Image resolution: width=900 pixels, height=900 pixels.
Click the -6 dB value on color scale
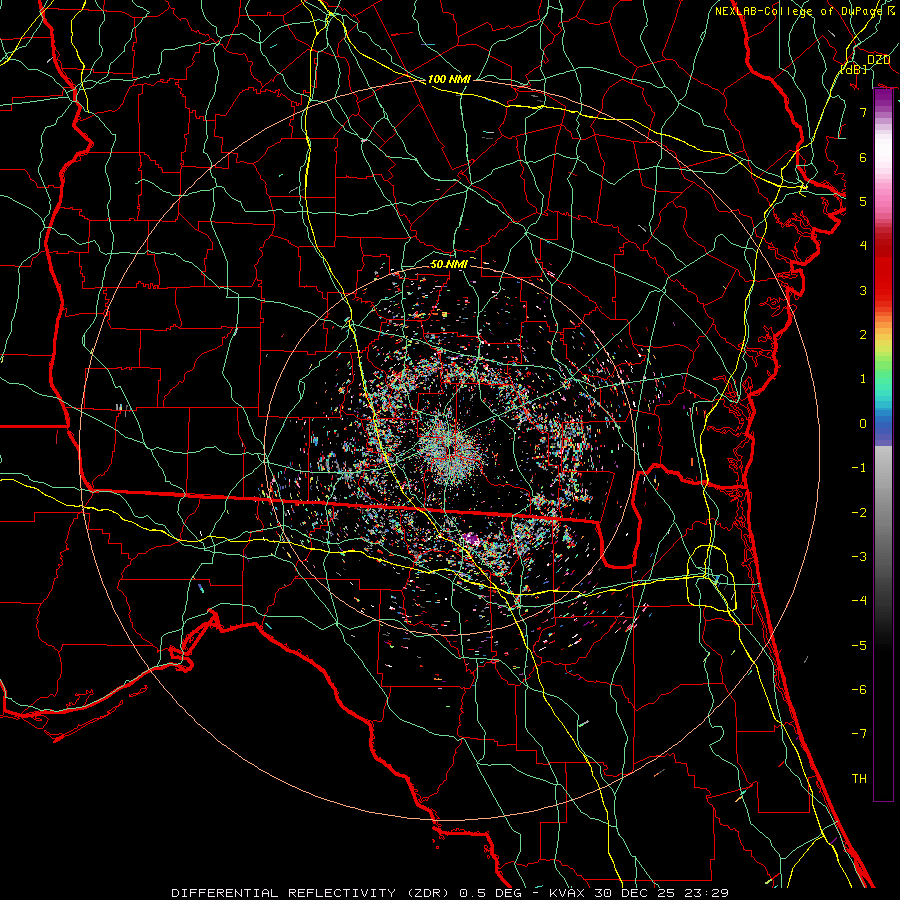tap(859, 690)
